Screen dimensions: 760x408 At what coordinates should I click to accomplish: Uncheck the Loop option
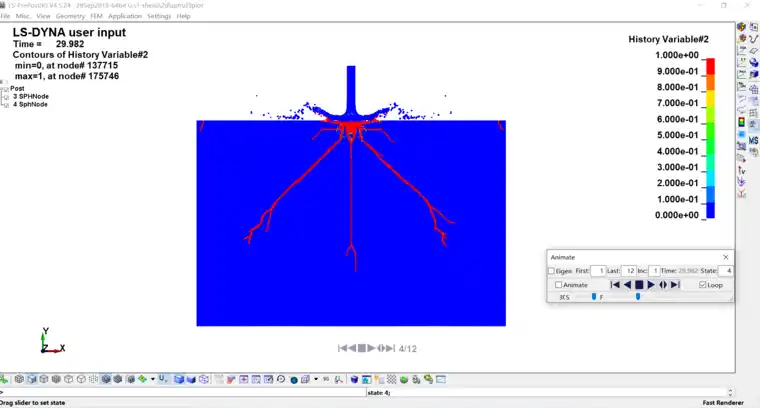pos(702,285)
